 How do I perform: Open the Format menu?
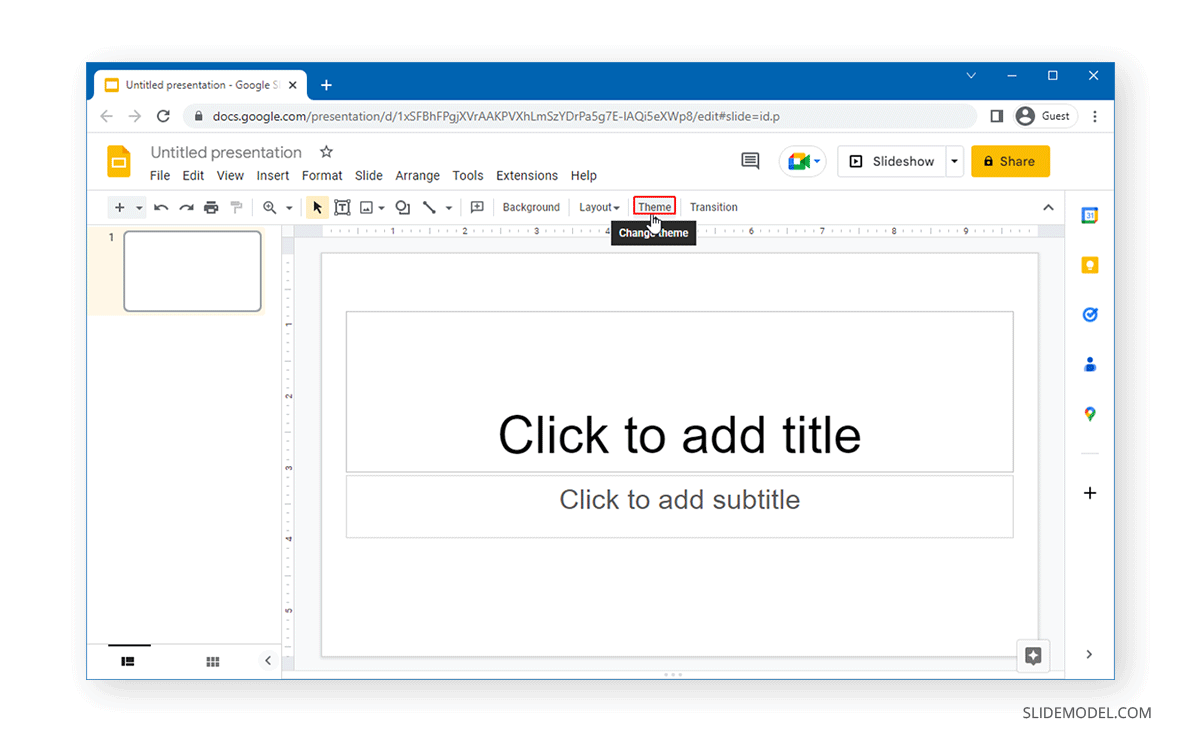click(321, 175)
